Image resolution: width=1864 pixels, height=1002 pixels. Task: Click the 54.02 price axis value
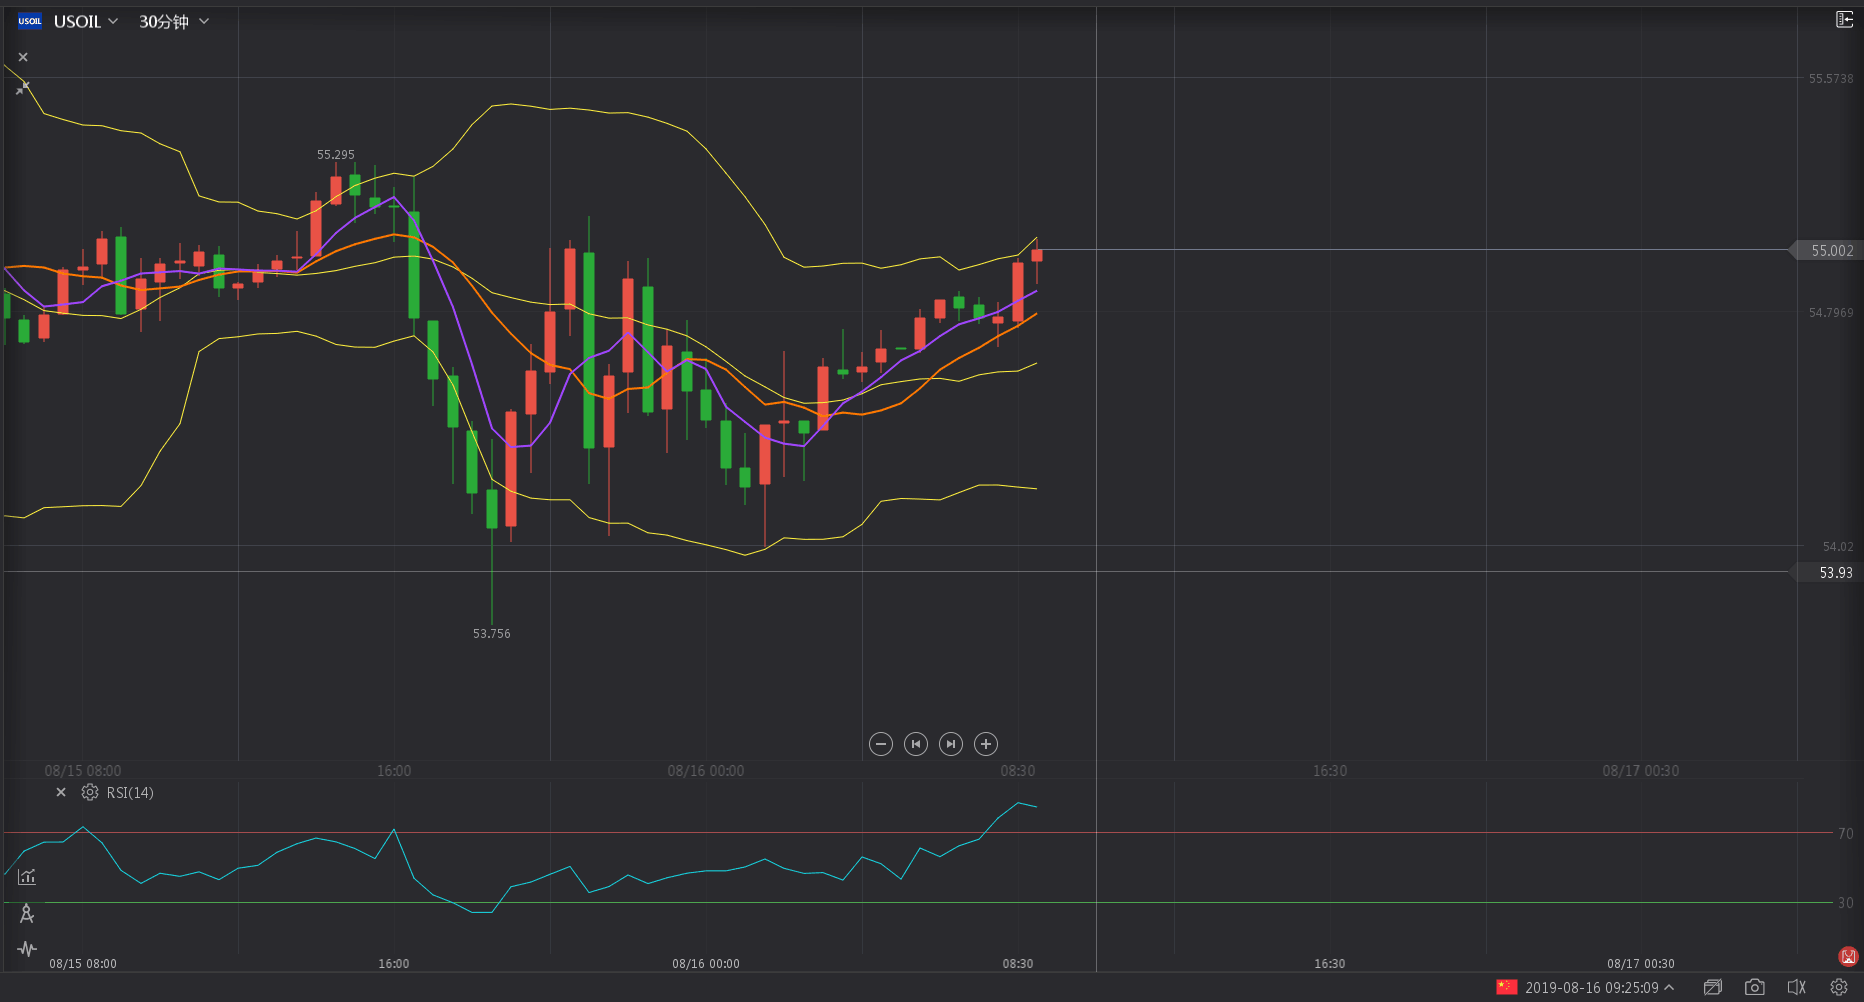coord(1838,547)
